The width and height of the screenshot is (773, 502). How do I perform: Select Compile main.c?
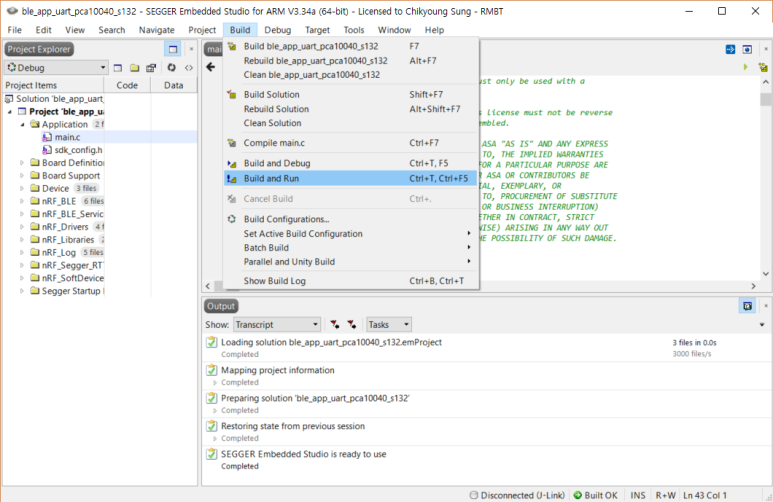pos(351,143)
